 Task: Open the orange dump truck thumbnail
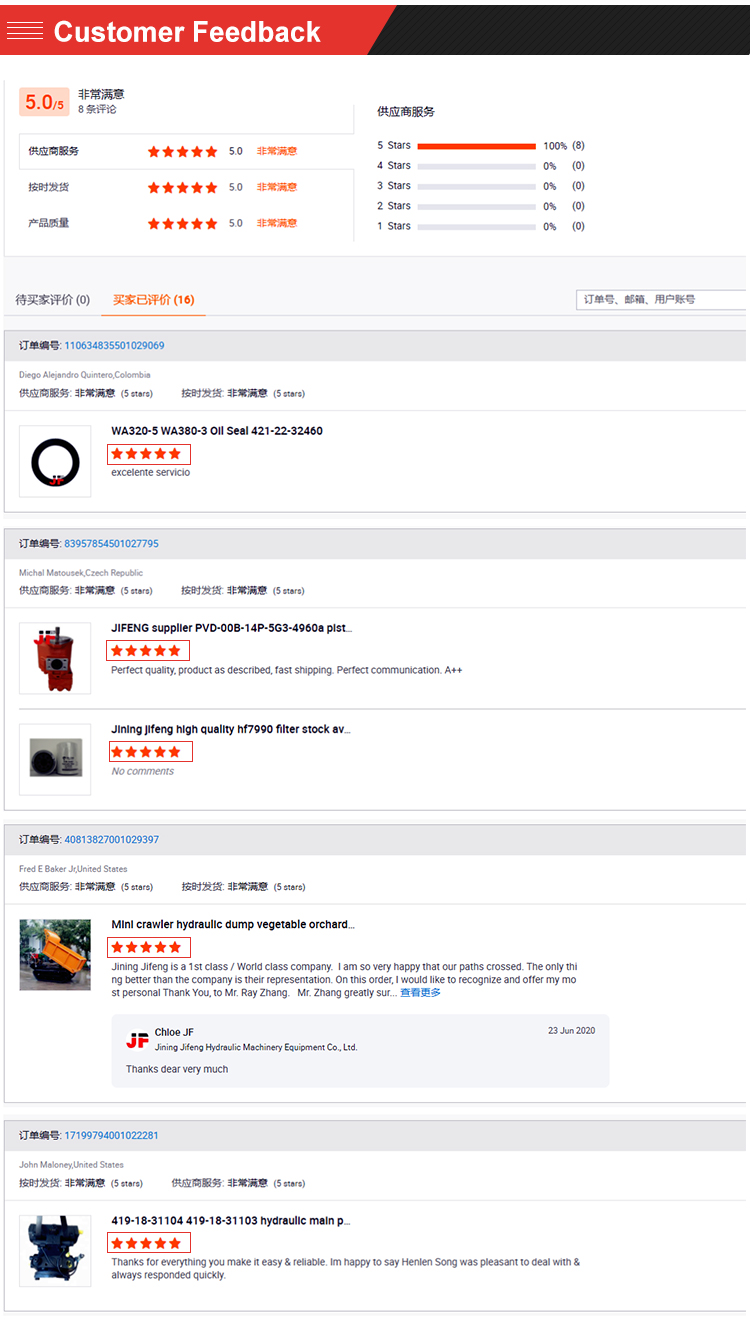55,955
